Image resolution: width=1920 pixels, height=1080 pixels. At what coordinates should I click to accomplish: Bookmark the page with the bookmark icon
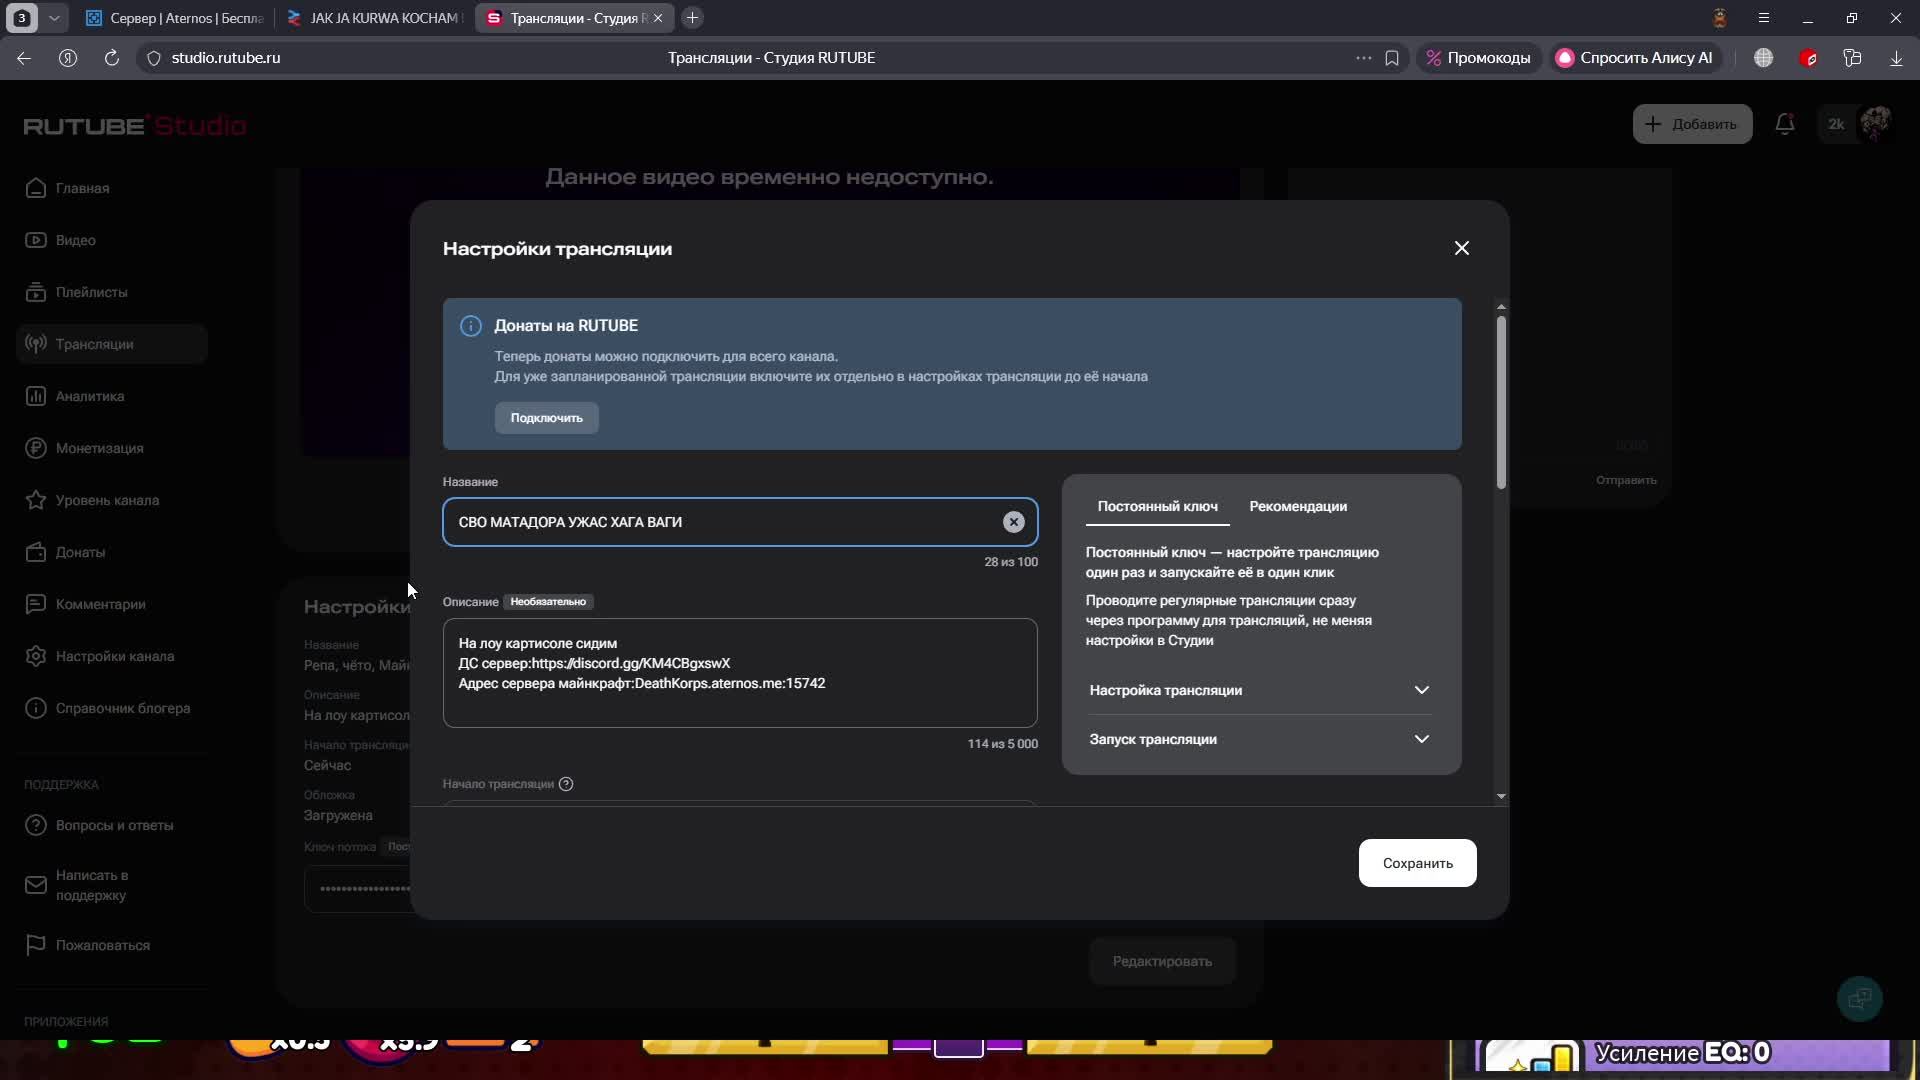[x=1391, y=58]
